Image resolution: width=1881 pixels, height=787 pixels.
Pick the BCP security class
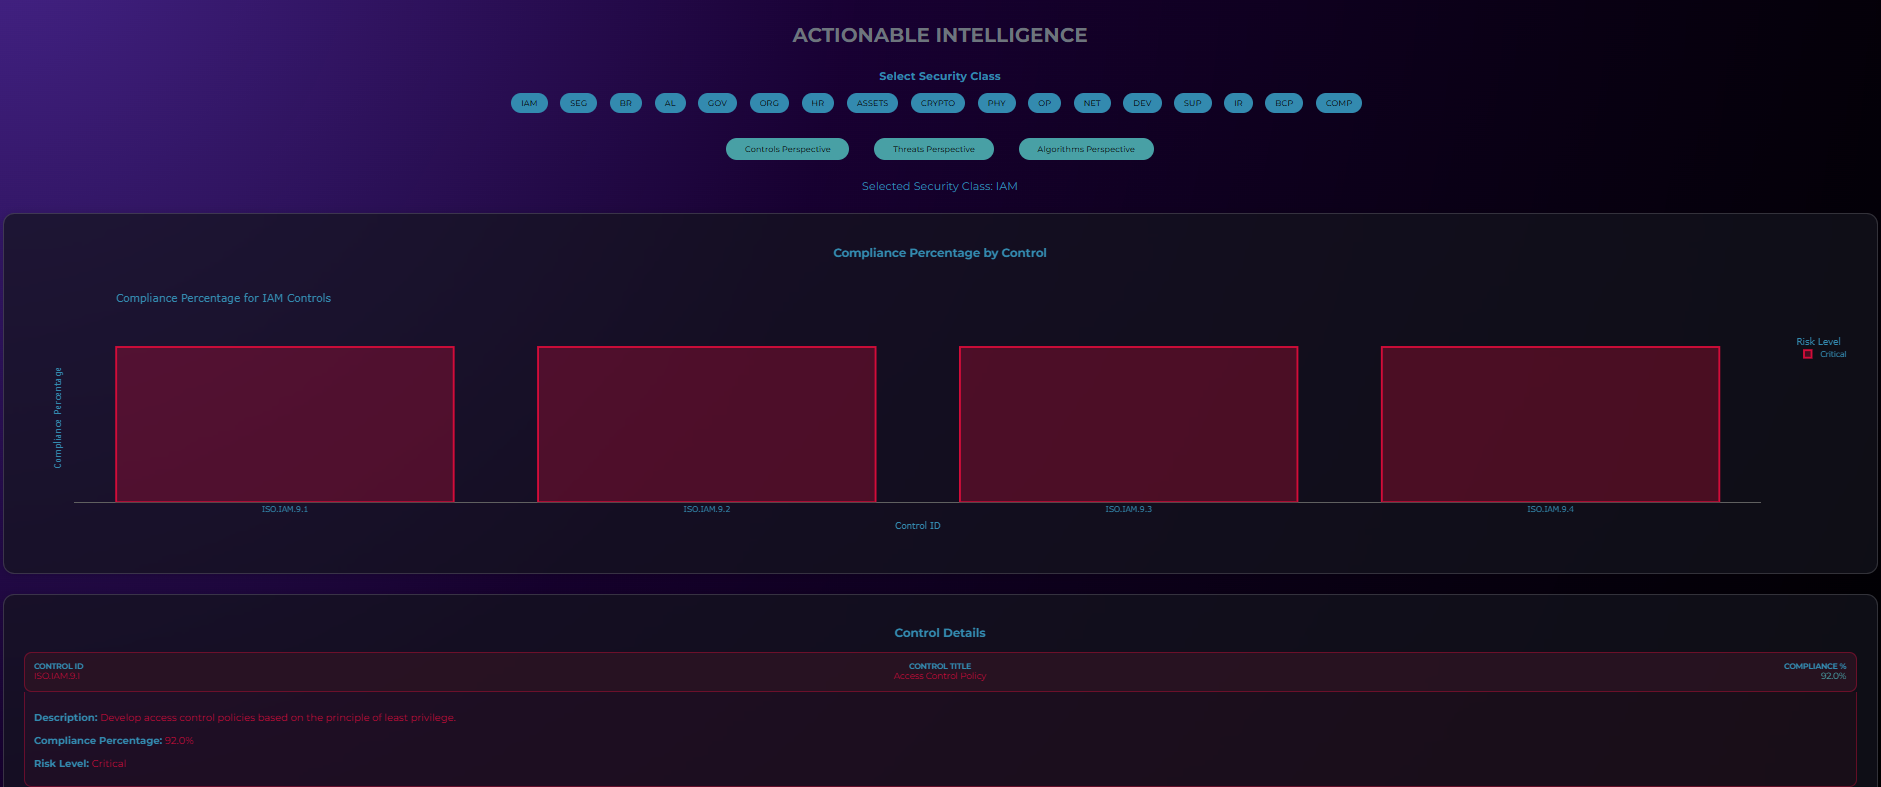click(x=1284, y=103)
